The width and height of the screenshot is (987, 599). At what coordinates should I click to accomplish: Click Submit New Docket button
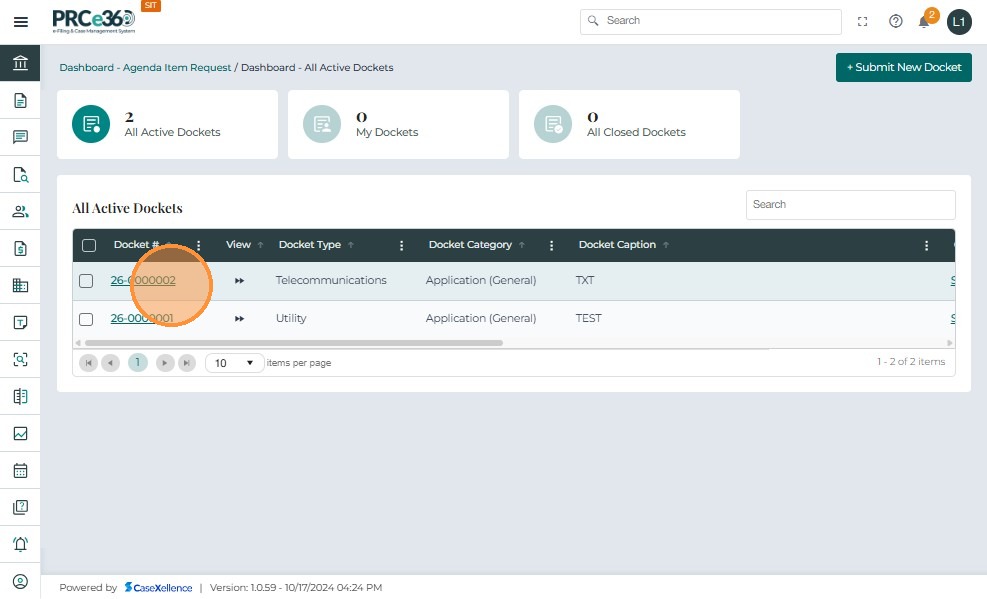tap(903, 67)
